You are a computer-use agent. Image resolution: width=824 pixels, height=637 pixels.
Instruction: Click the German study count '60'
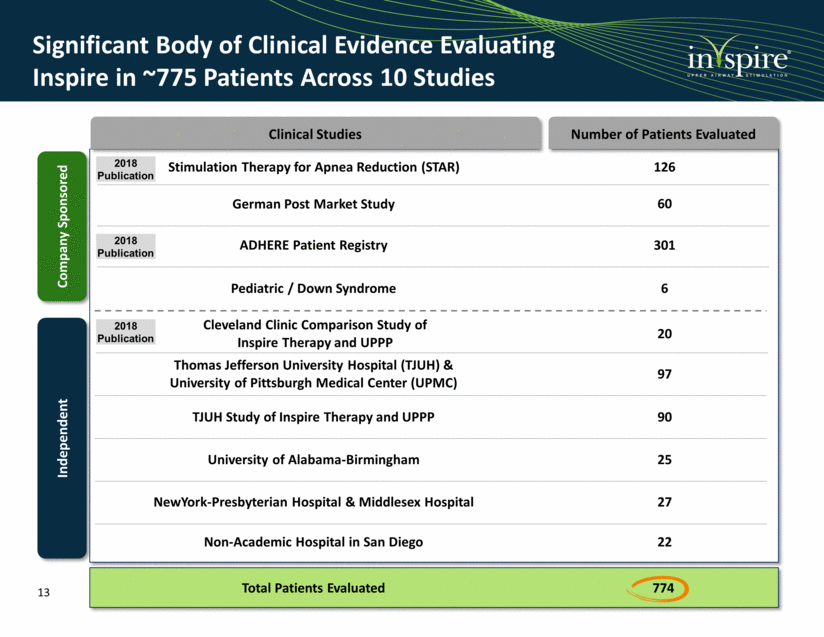pyautogui.click(x=664, y=204)
